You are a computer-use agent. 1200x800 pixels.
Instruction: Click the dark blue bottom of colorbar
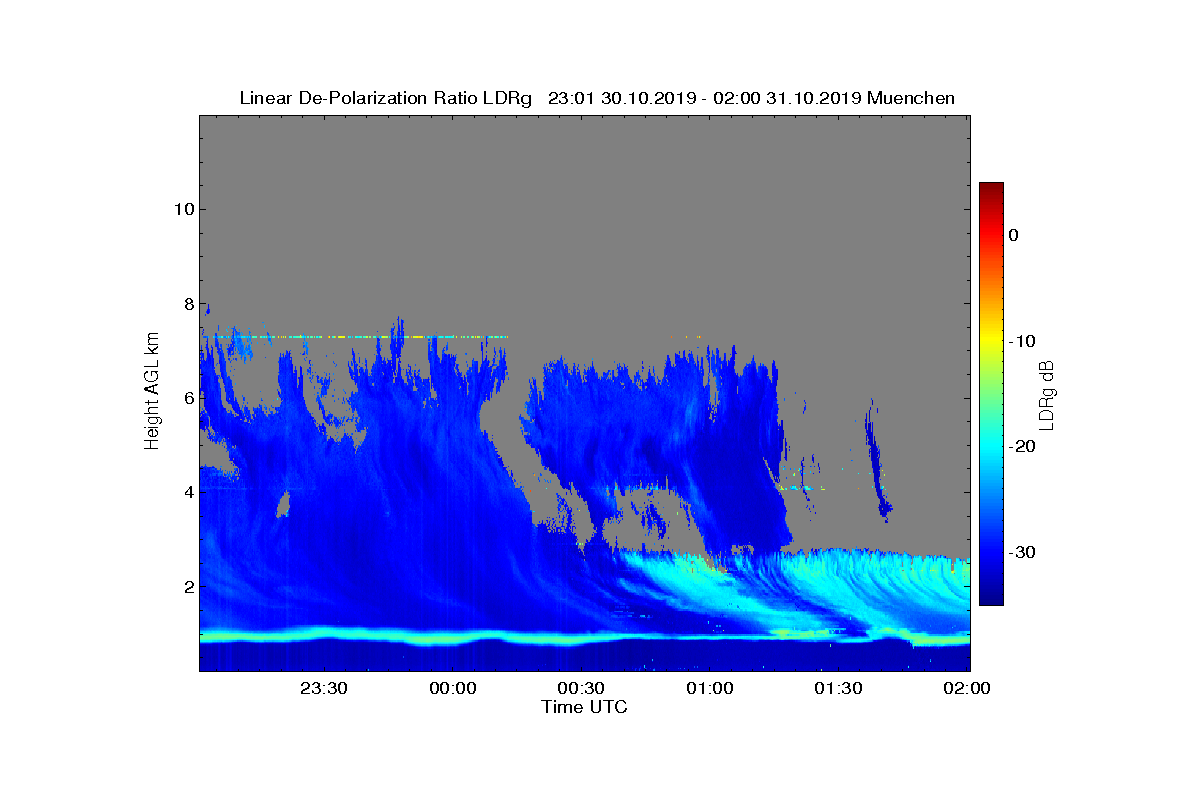point(991,600)
